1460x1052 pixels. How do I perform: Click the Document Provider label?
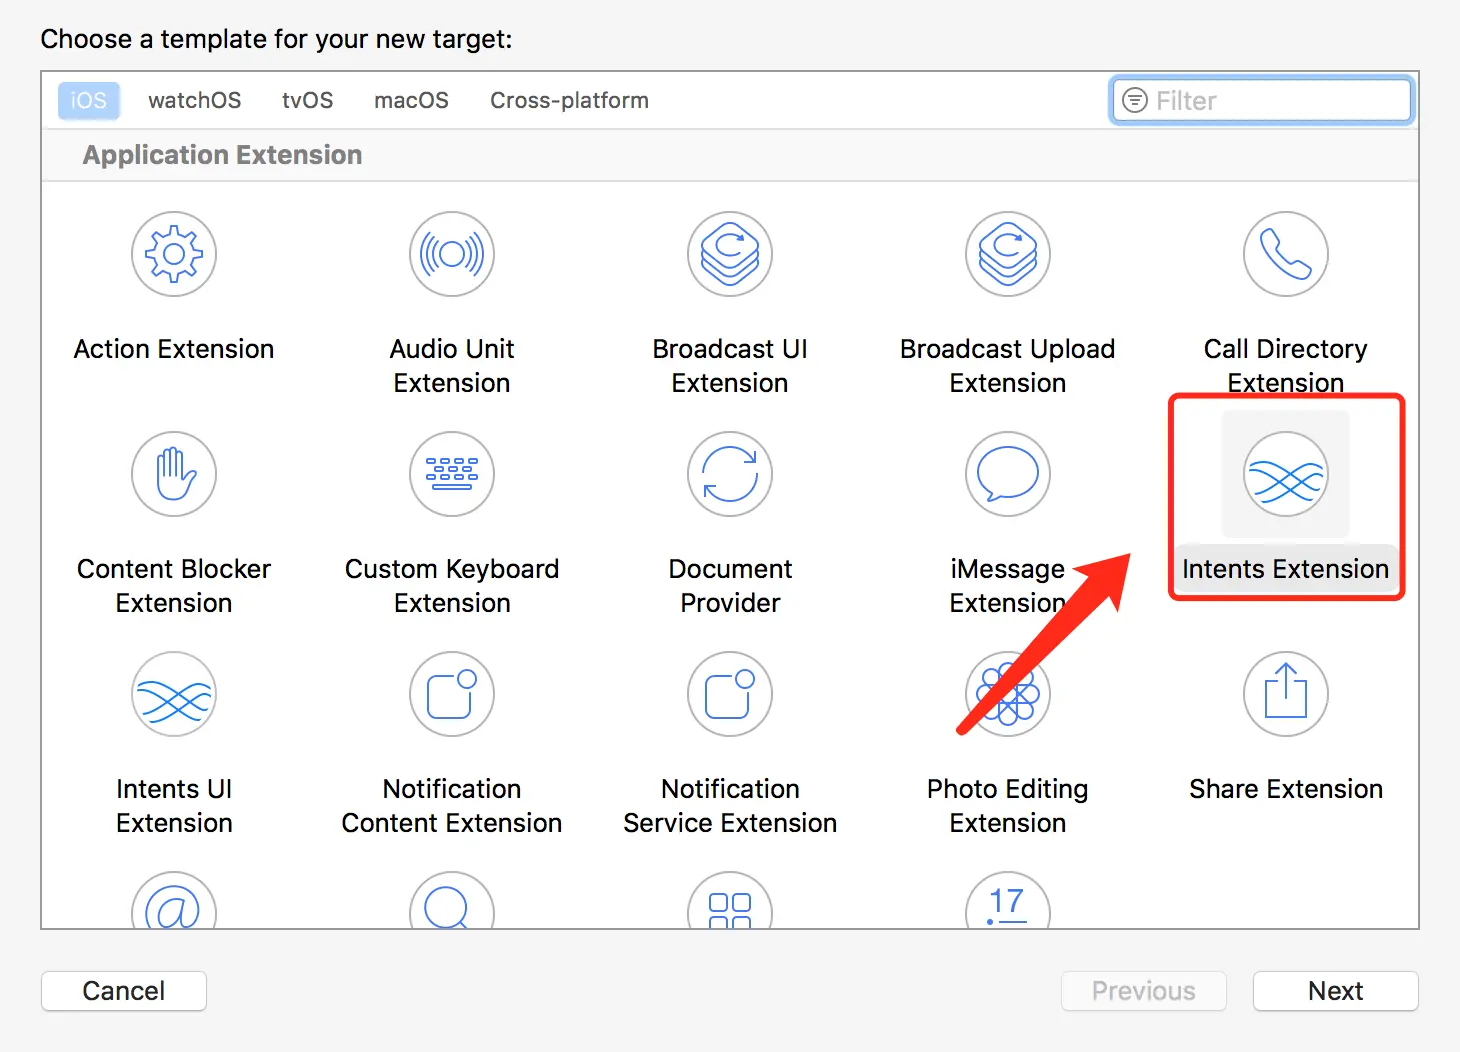(730, 586)
